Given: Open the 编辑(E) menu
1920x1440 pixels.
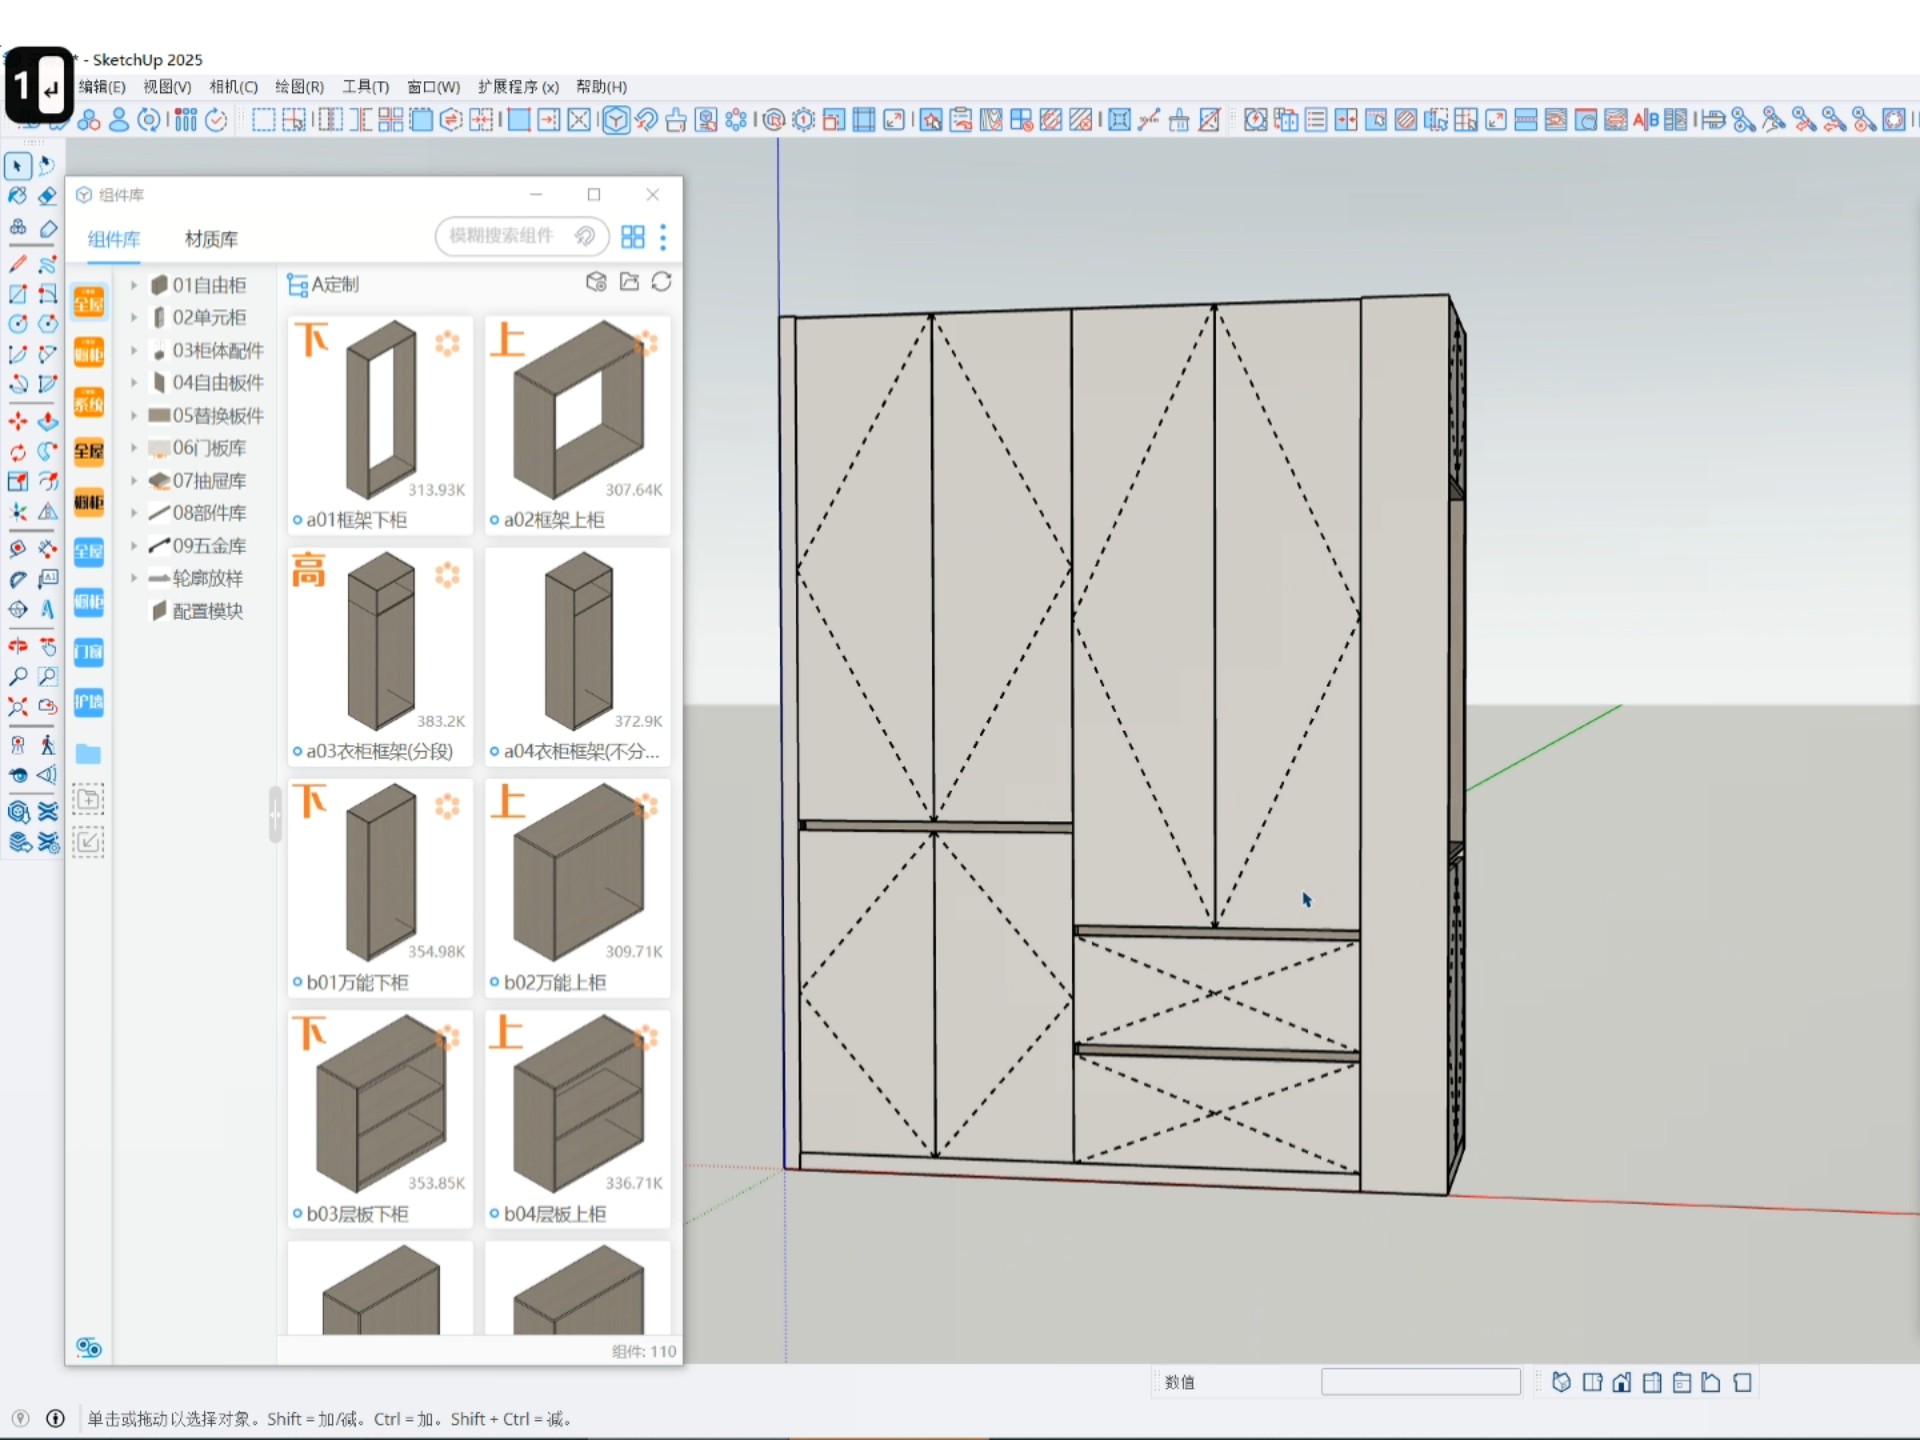Looking at the screenshot, I should point(102,87).
